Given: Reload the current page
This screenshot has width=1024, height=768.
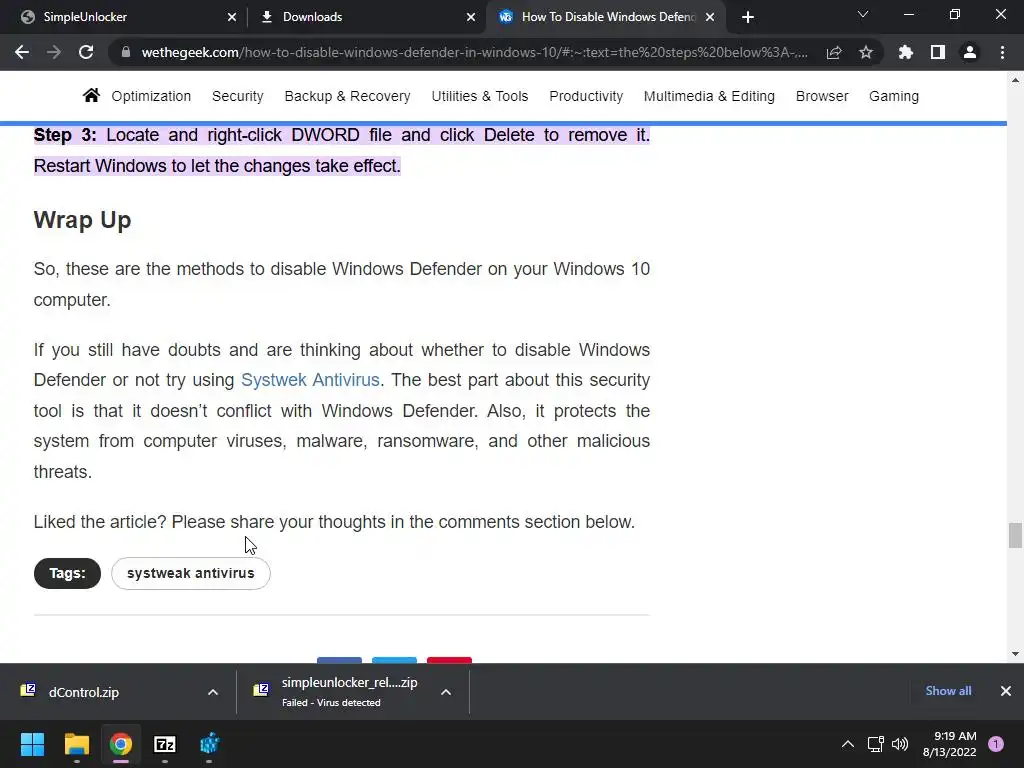Looking at the screenshot, I should click(86, 52).
